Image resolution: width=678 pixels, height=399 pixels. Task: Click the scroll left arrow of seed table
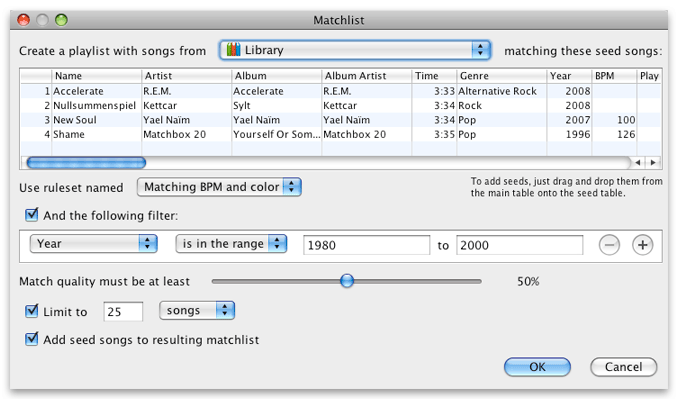[x=638, y=163]
